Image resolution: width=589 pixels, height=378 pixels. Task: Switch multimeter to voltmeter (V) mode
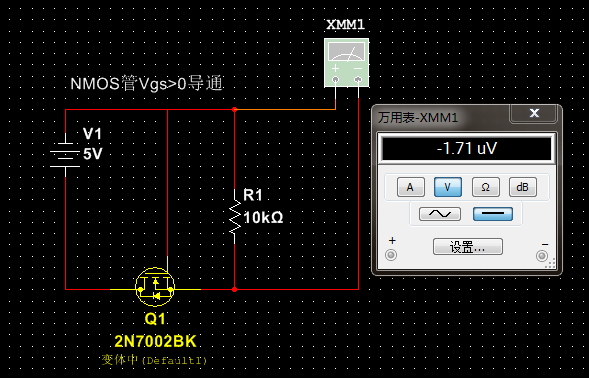pos(448,187)
